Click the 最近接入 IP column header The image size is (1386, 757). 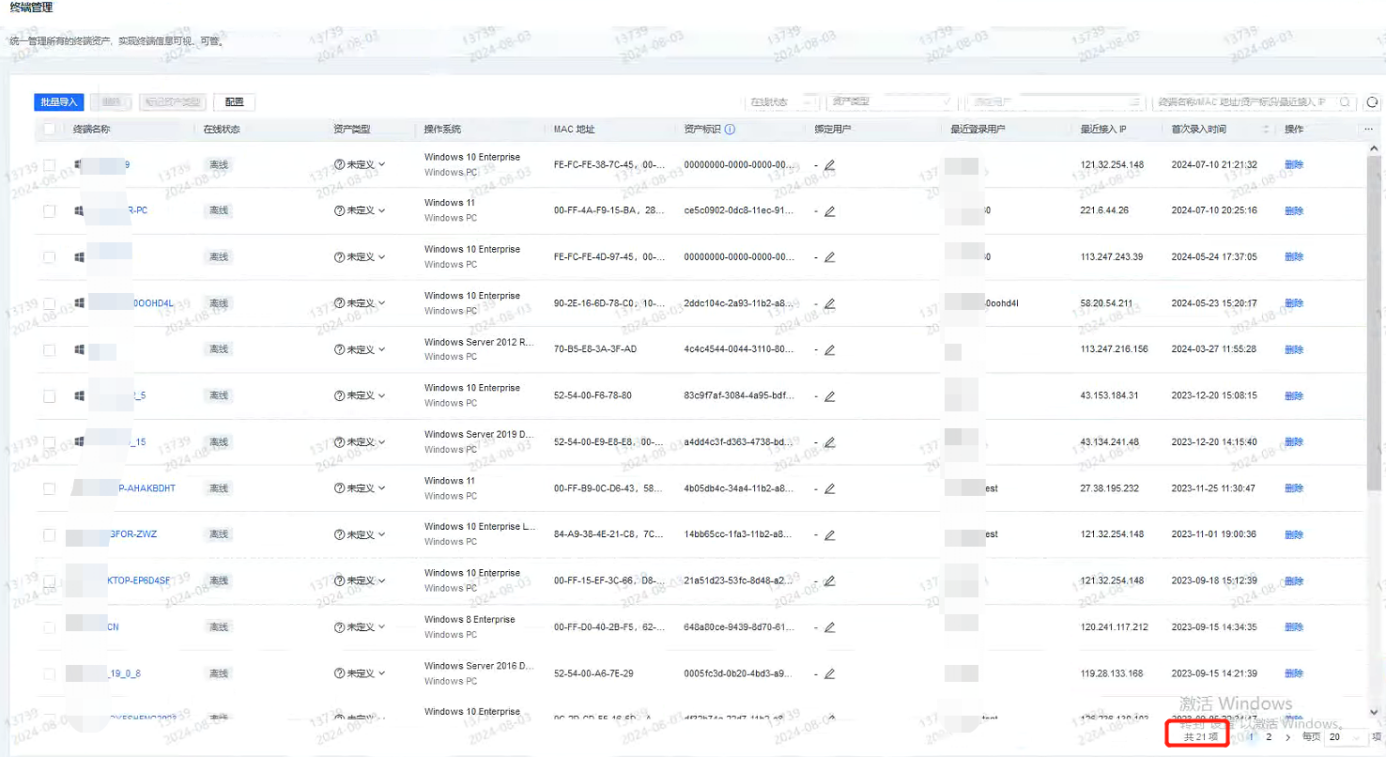tap(1103, 129)
